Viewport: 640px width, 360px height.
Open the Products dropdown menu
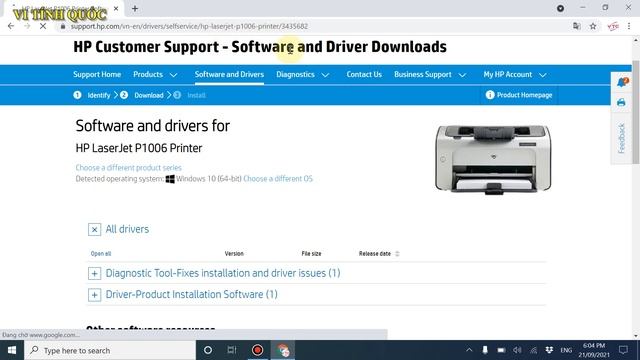click(x=155, y=74)
